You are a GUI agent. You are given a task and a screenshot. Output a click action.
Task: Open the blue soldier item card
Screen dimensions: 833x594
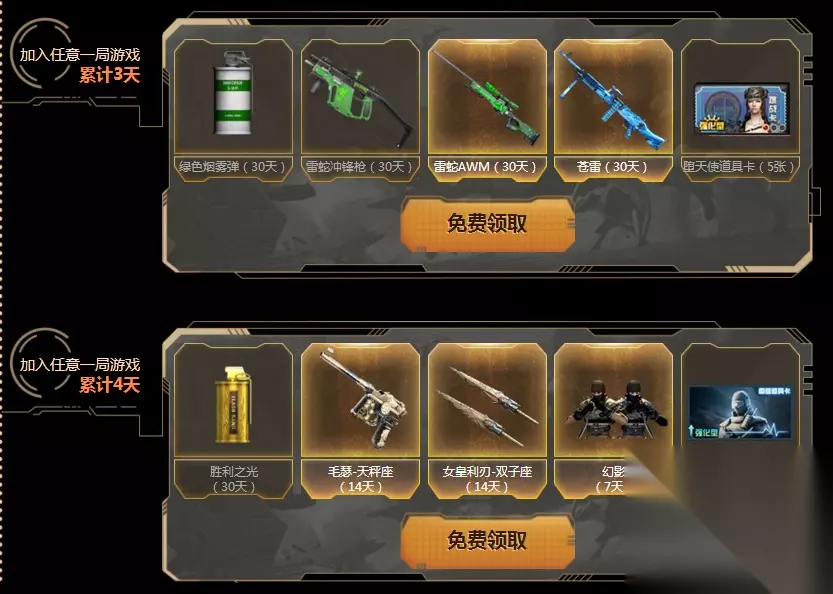(x=740, y=412)
